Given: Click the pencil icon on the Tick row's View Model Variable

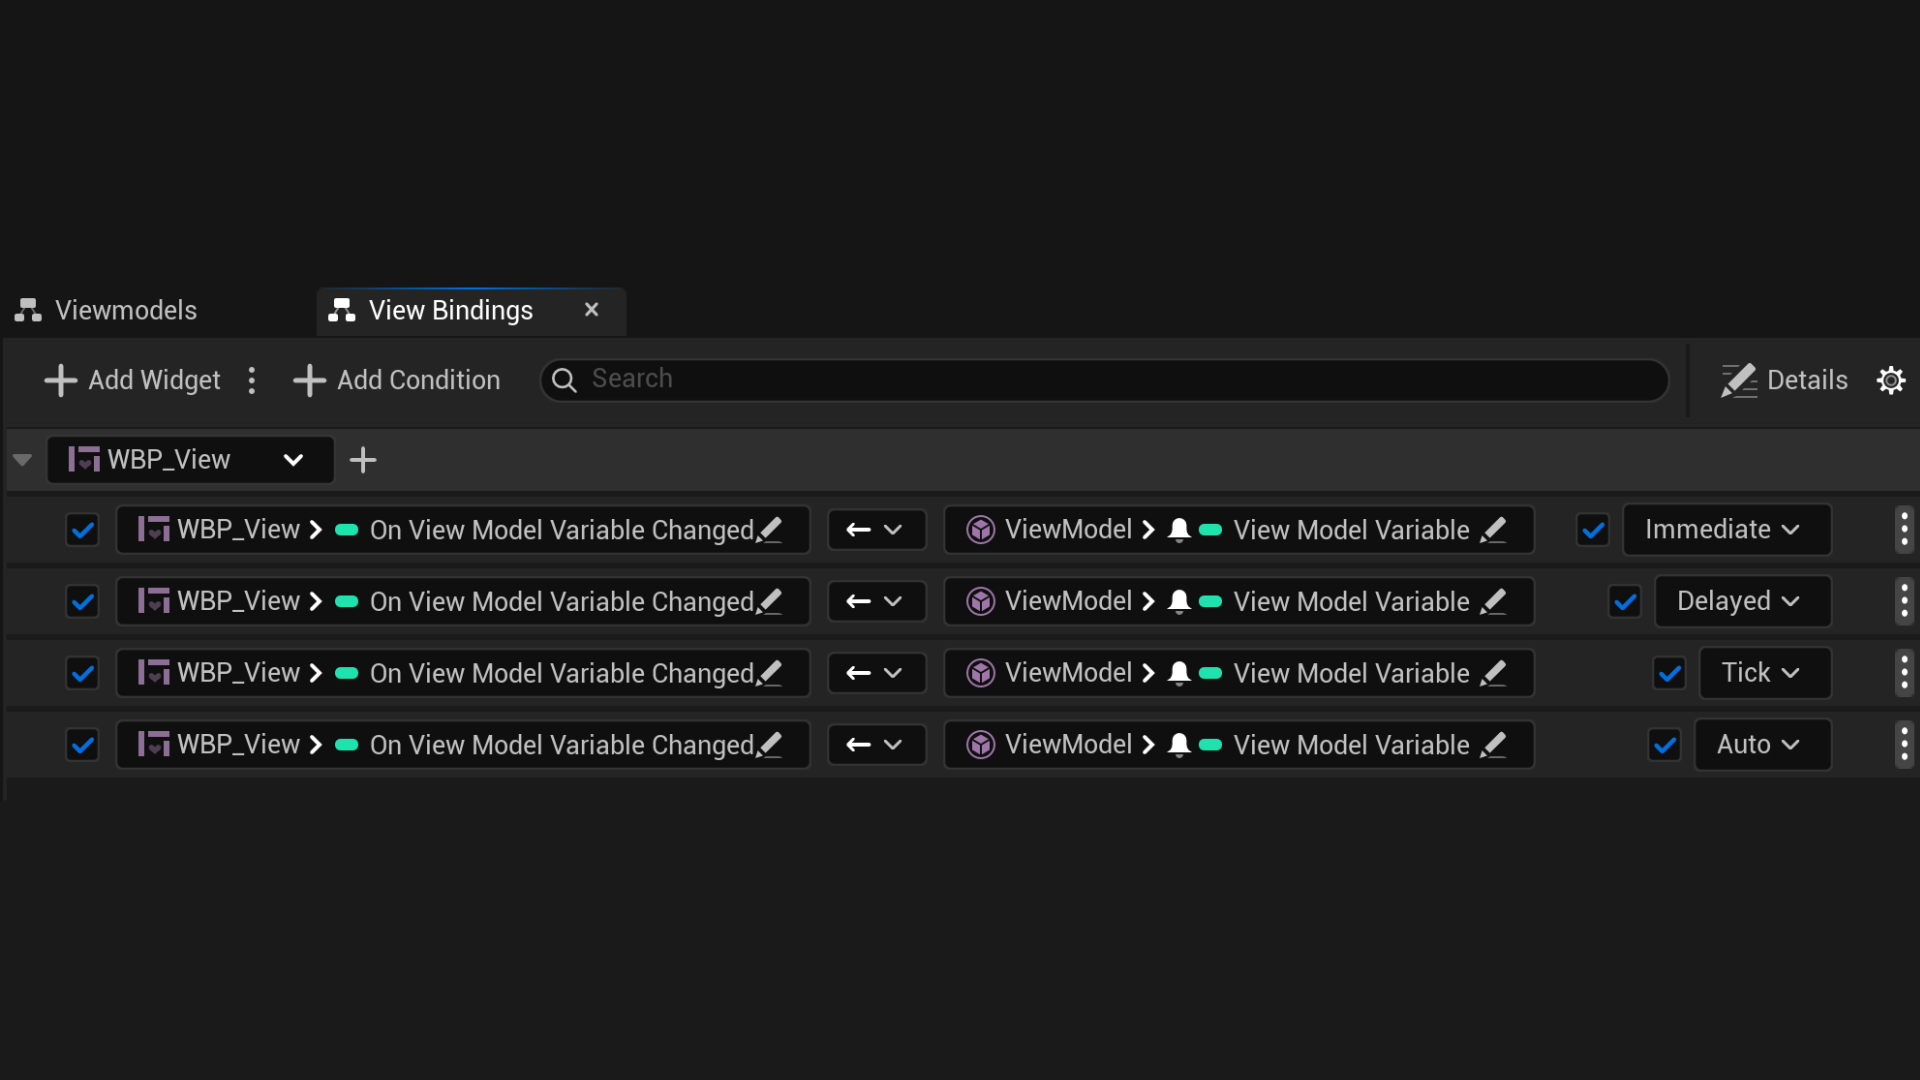Looking at the screenshot, I should point(1493,673).
